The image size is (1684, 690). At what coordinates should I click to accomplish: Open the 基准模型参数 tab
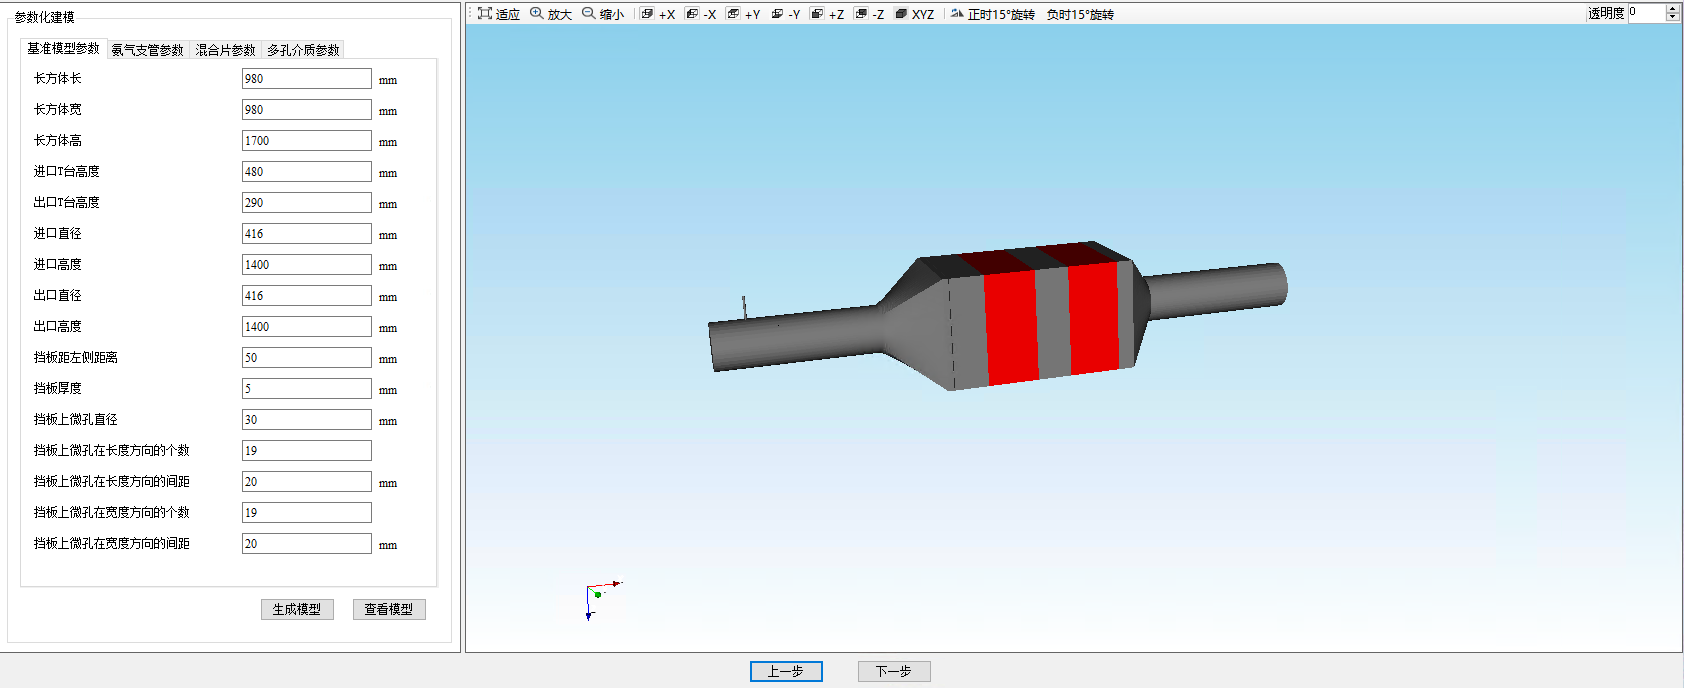pos(63,48)
